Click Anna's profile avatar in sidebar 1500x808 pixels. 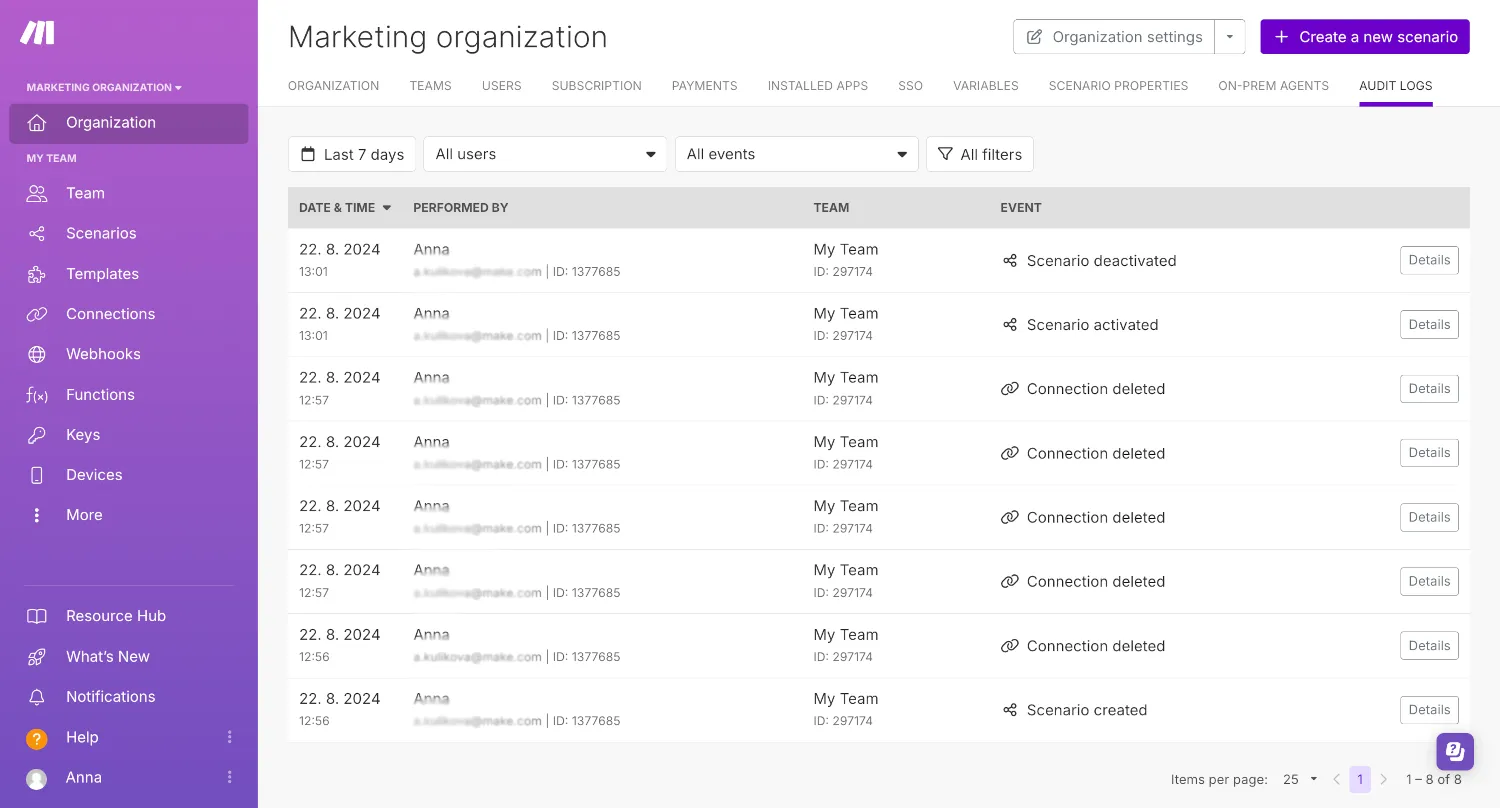(x=37, y=779)
